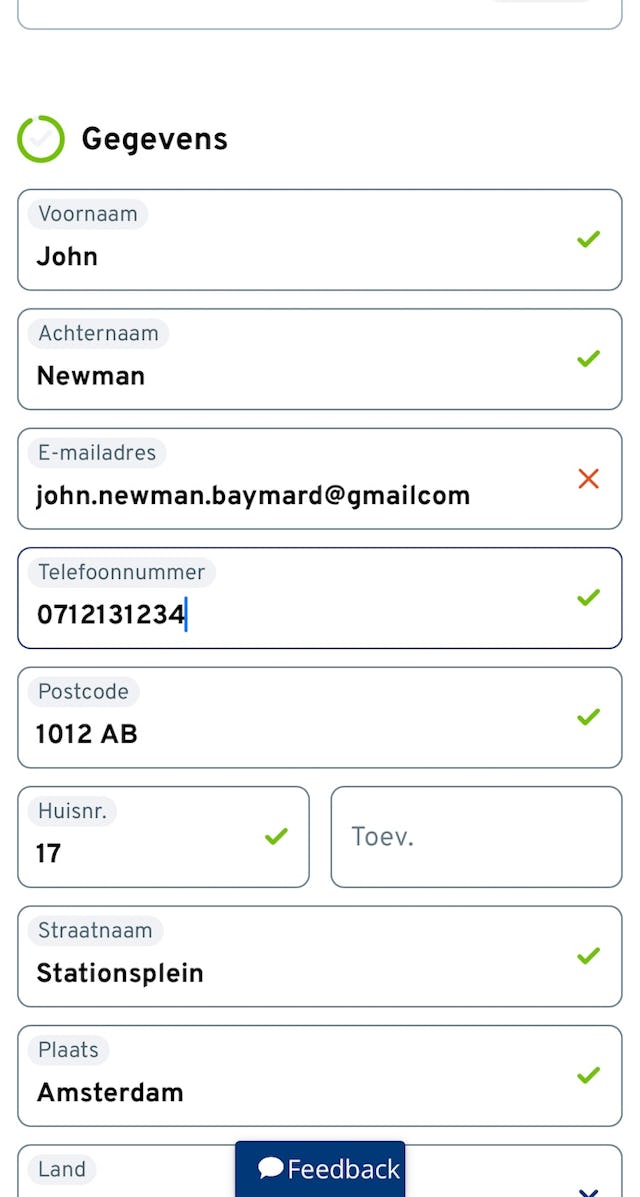Screen dimensions: 640x1197
Task: Select the E-mailadres input to correct the address
Action: (x=252, y=494)
